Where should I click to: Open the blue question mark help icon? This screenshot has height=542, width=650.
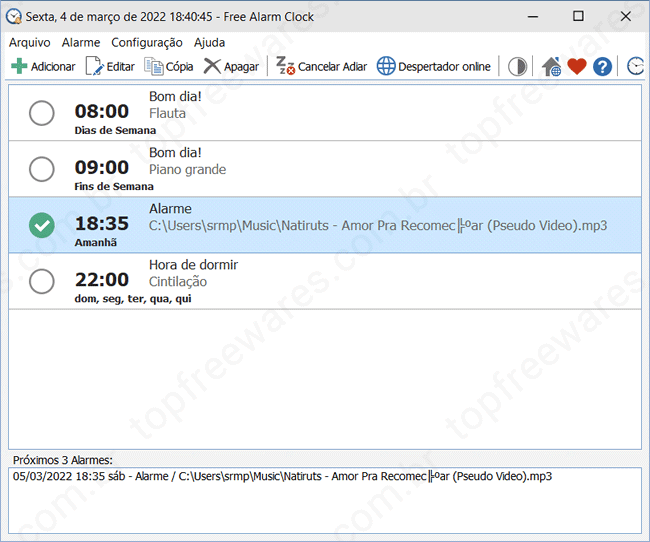coord(601,66)
